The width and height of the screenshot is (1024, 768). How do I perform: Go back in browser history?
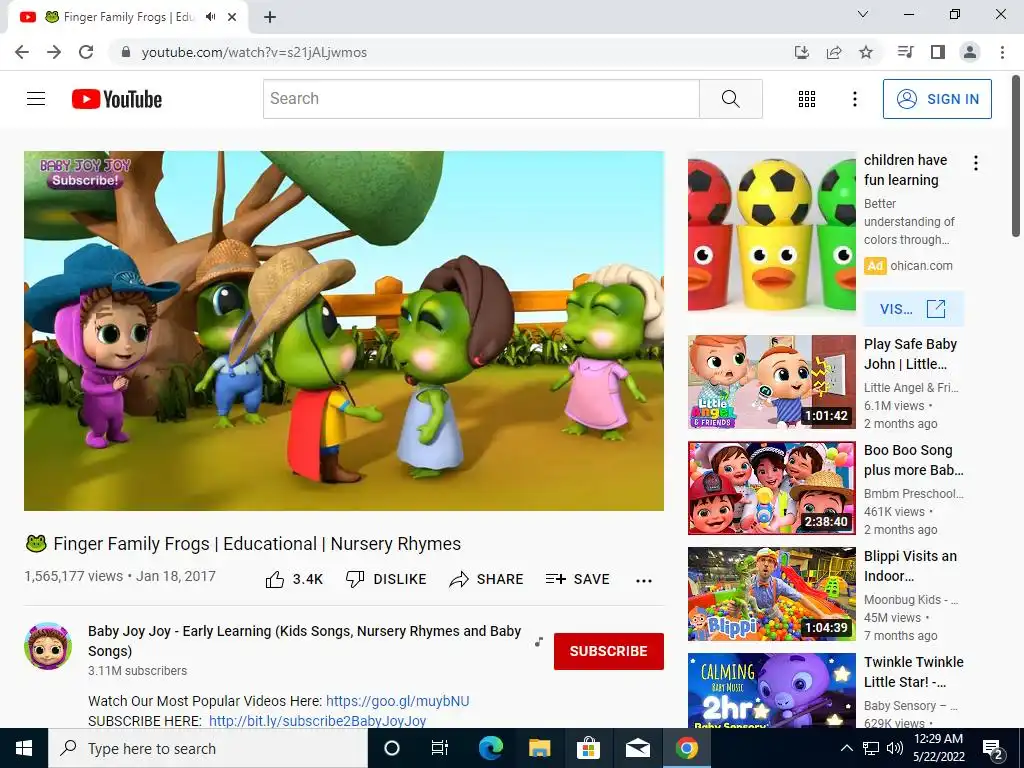[22, 52]
